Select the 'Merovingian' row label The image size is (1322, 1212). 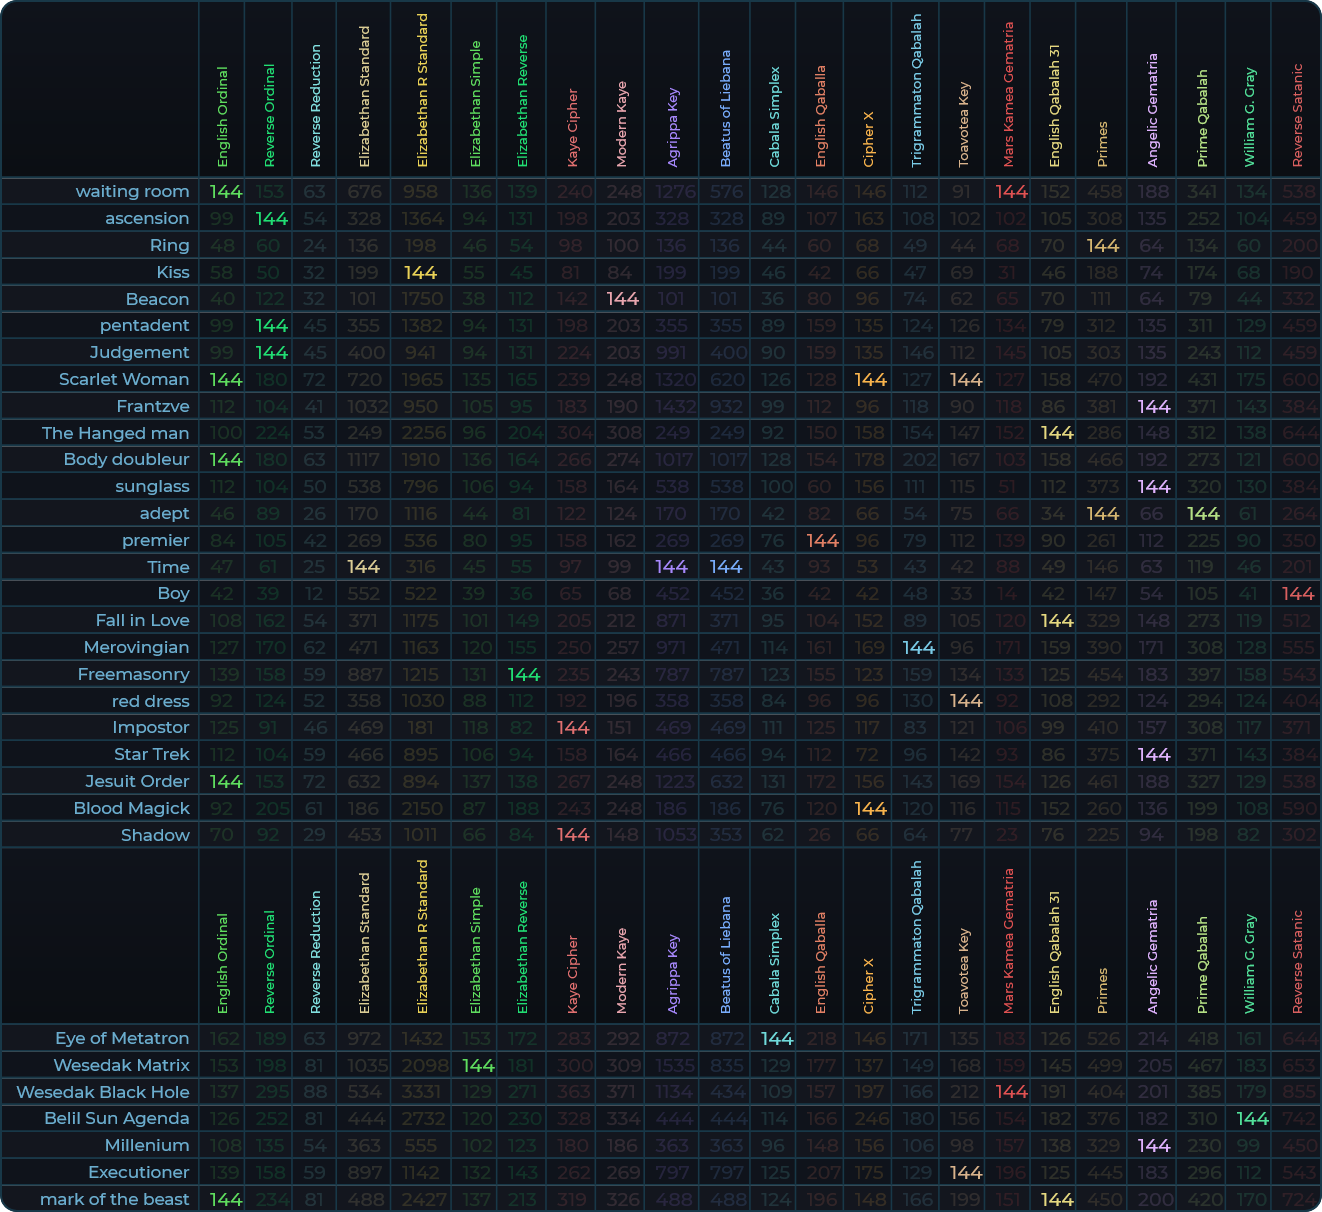point(136,648)
